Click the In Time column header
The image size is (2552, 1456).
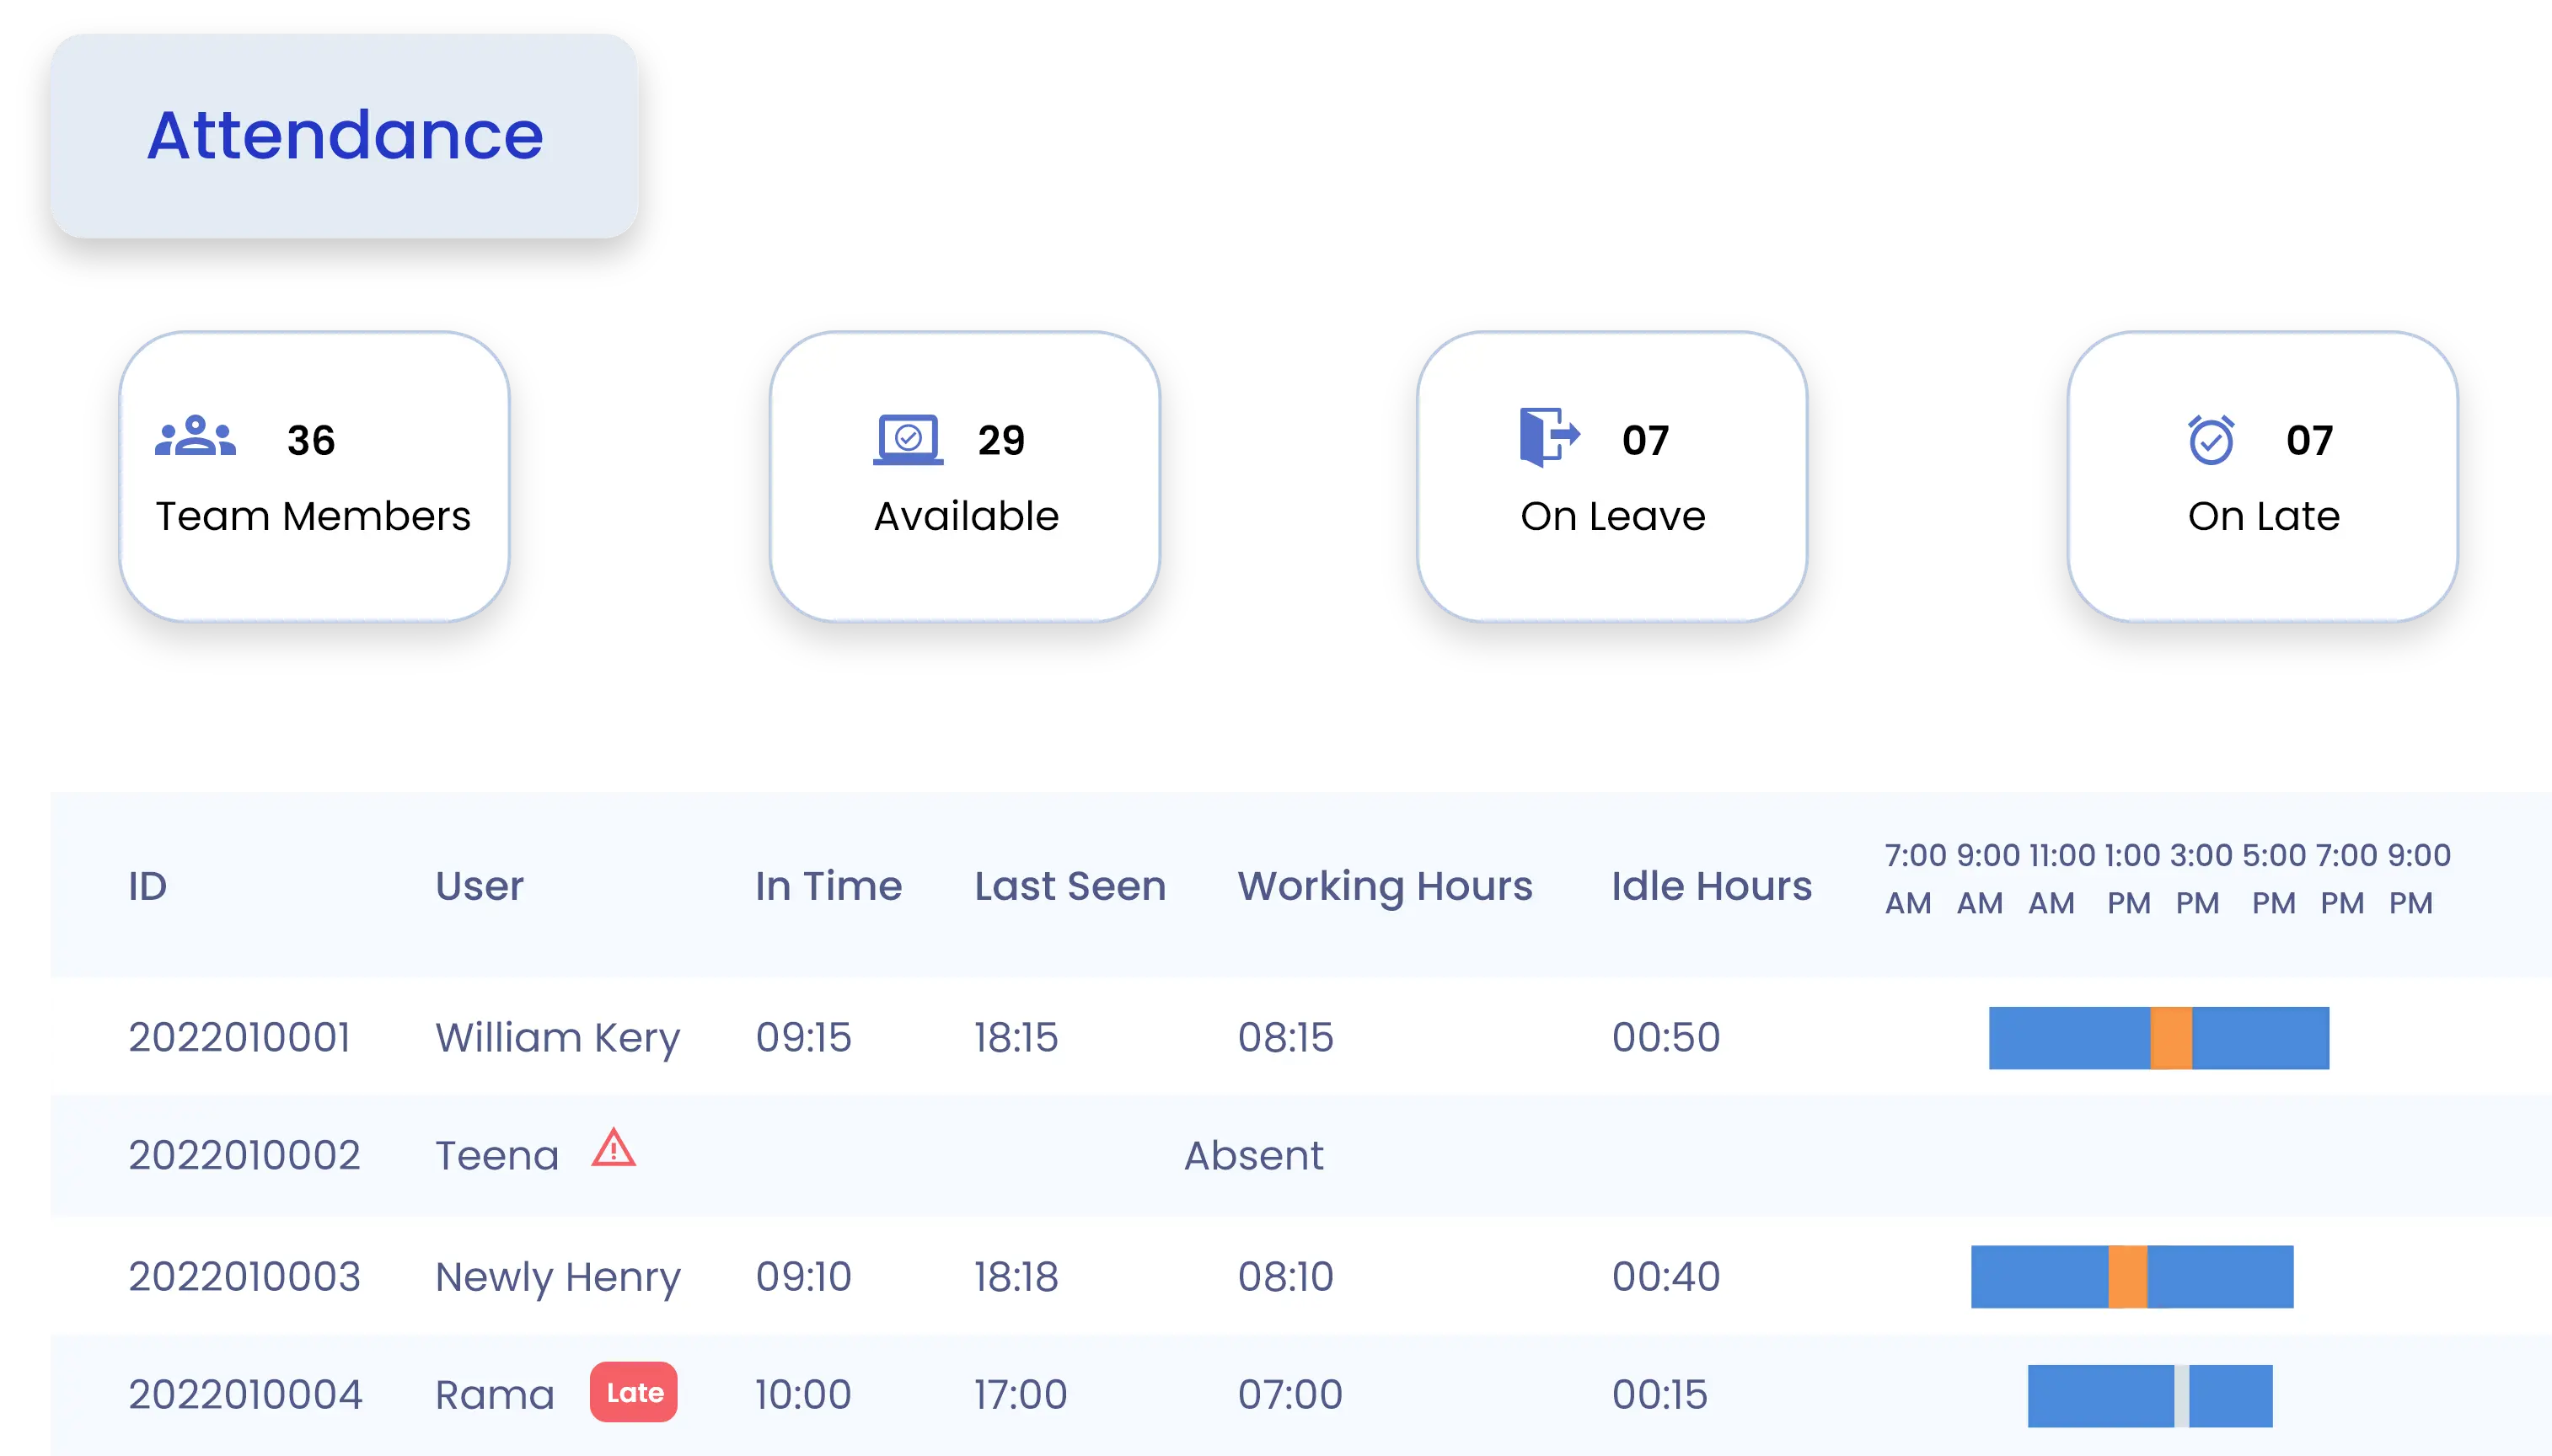click(828, 886)
